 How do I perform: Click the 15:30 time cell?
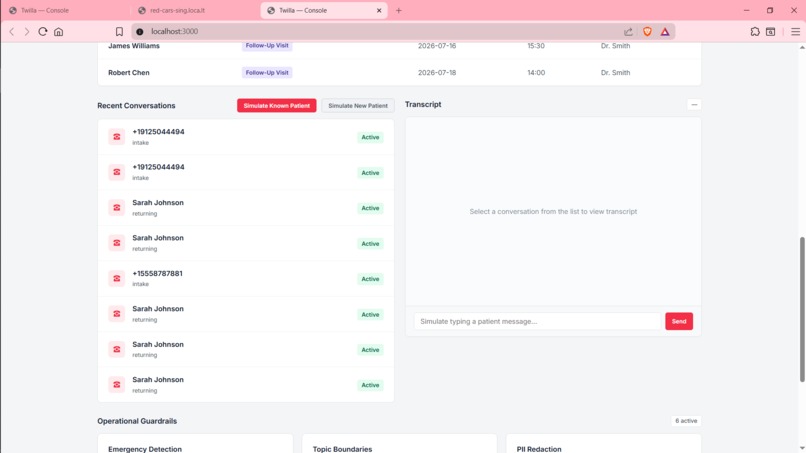coord(536,46)
